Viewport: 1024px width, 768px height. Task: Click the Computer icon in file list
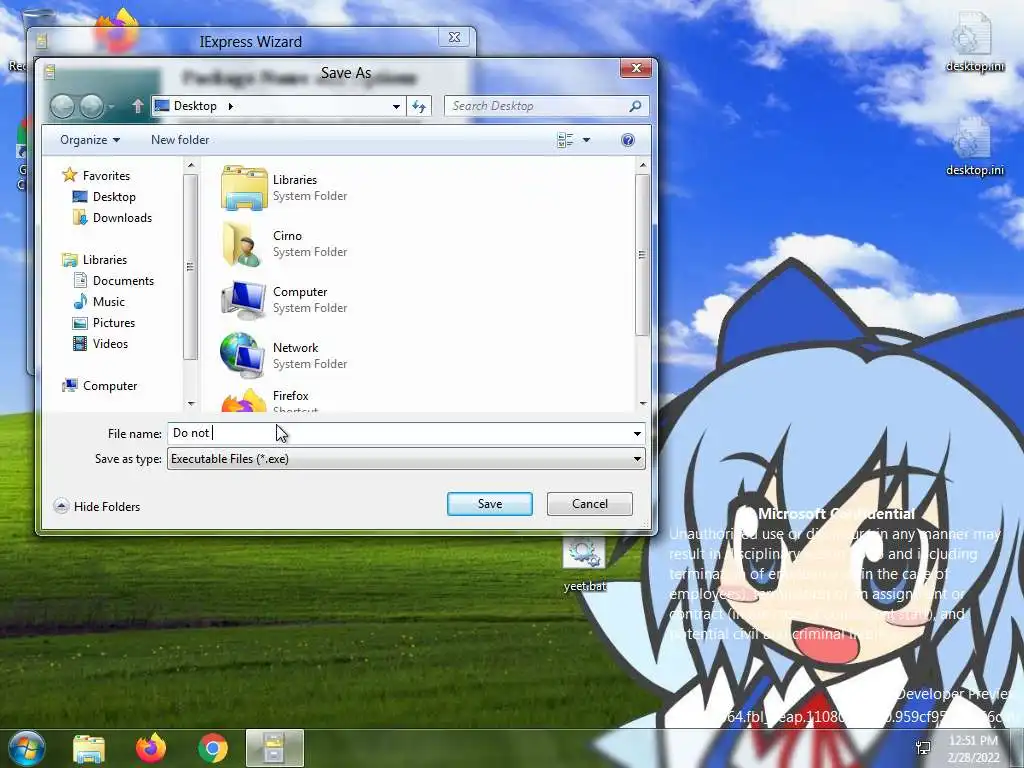click(x=244, y=300)
